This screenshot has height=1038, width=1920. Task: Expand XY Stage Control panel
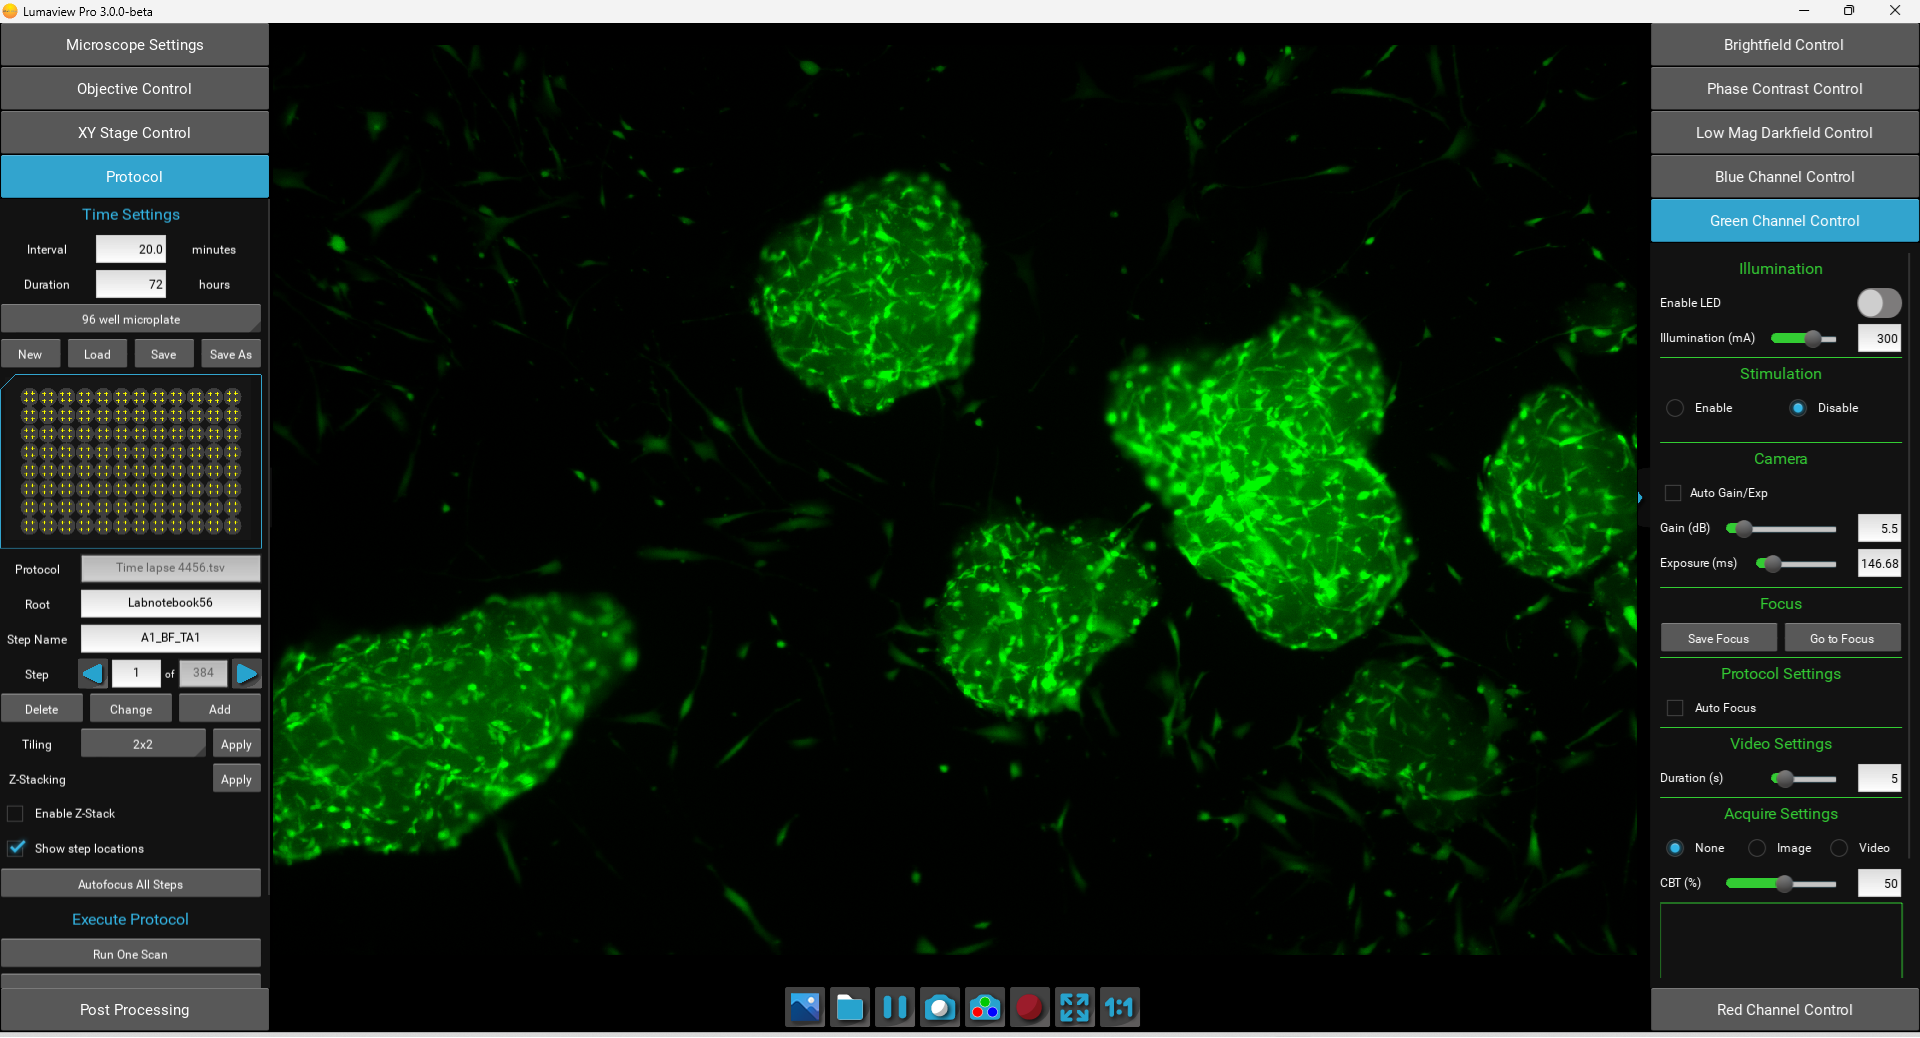[x=134, y=133]
